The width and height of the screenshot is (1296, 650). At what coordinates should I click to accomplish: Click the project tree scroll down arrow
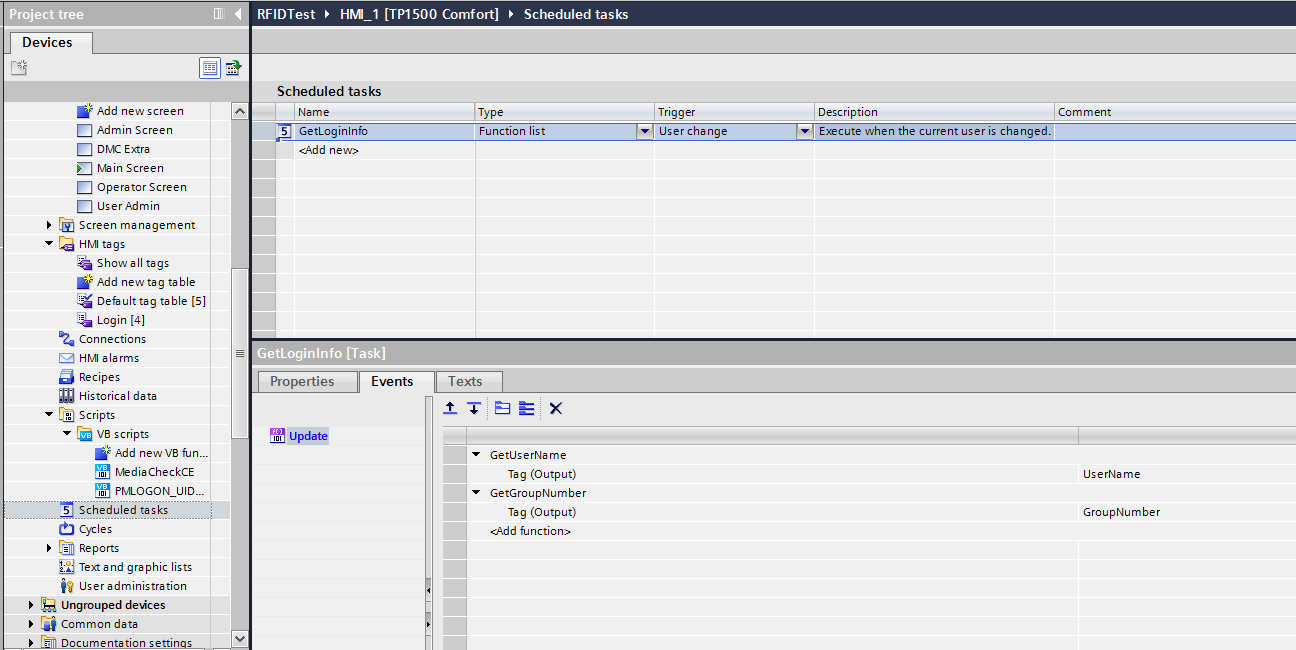click(x=239, y=638)
